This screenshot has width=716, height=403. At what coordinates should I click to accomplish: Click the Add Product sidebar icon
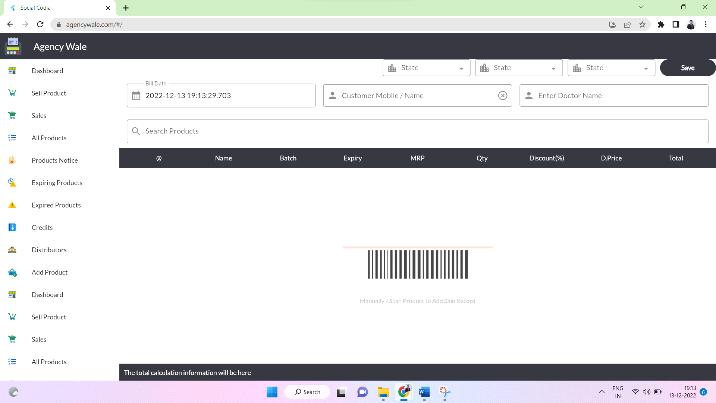tap(12, 272)
